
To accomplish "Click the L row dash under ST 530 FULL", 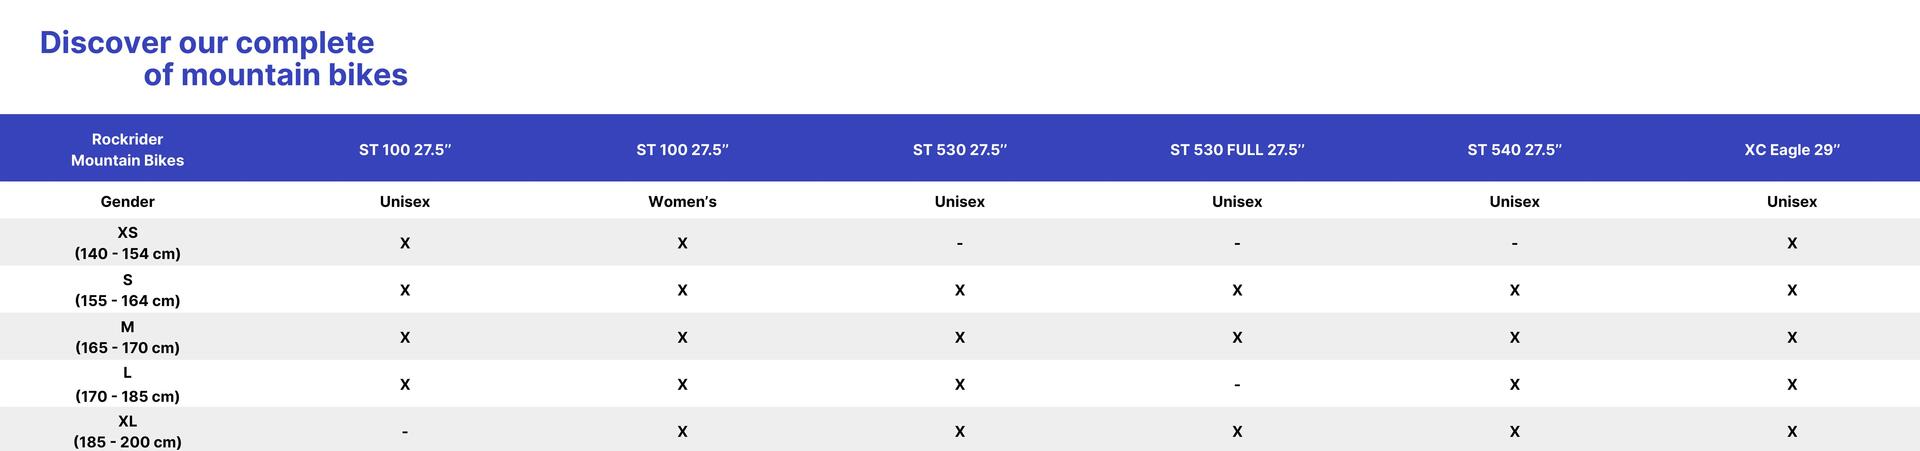I will 1237,385.
